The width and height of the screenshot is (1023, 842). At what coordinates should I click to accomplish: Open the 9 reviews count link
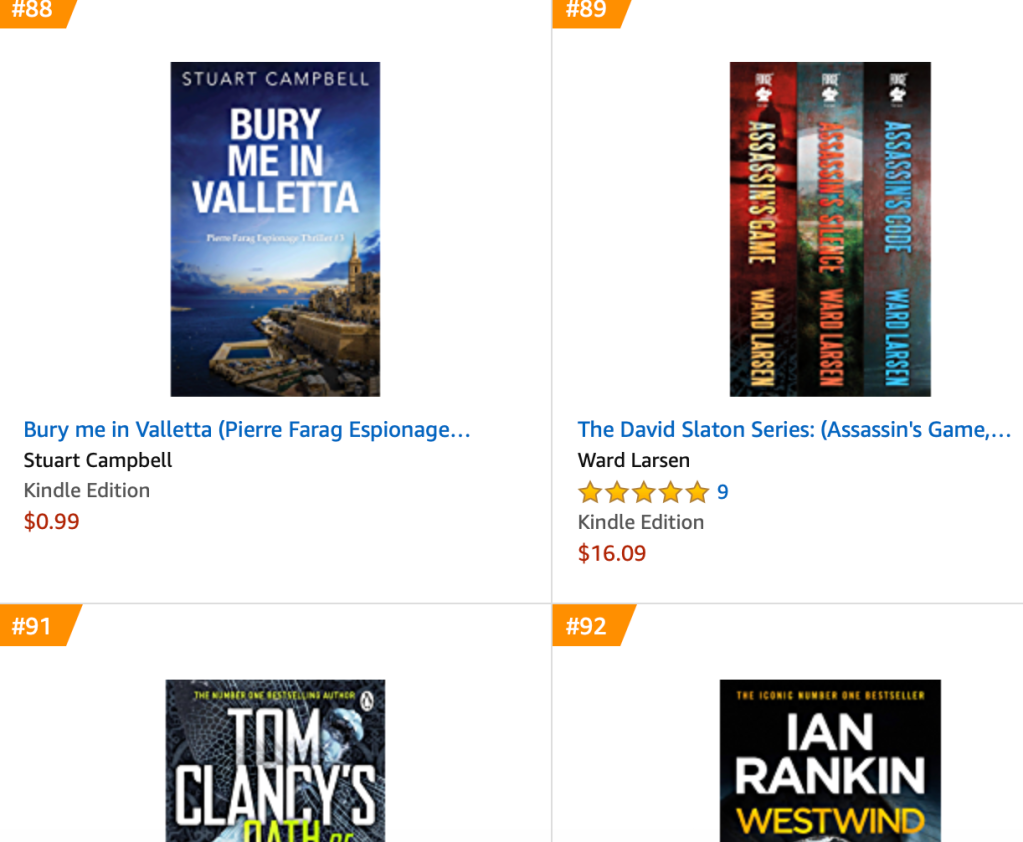tap(722, 492)
